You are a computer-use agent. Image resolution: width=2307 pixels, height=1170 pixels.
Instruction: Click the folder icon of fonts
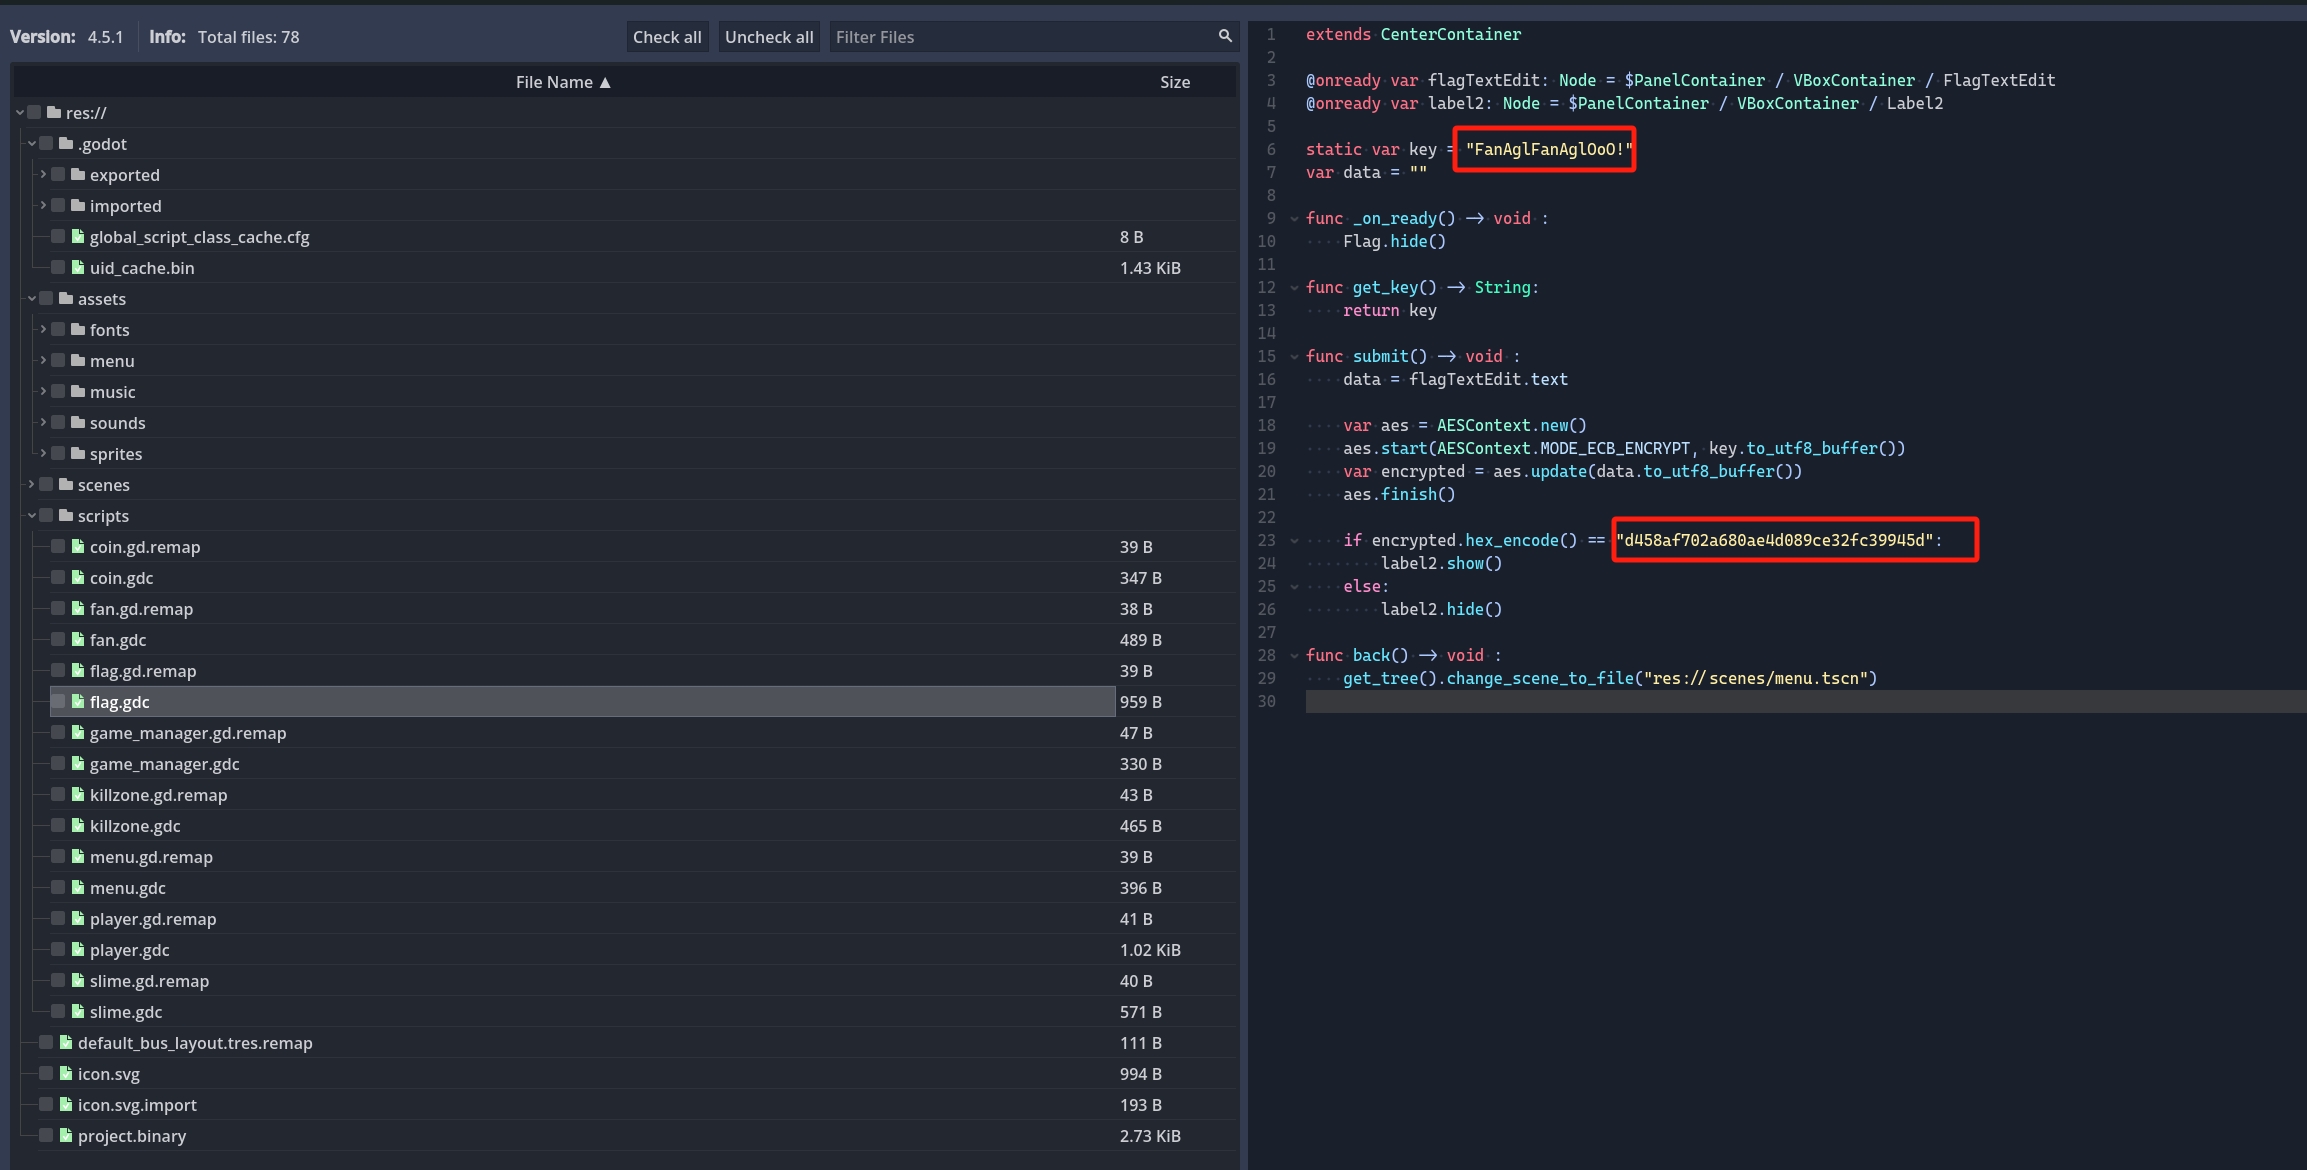78,329
